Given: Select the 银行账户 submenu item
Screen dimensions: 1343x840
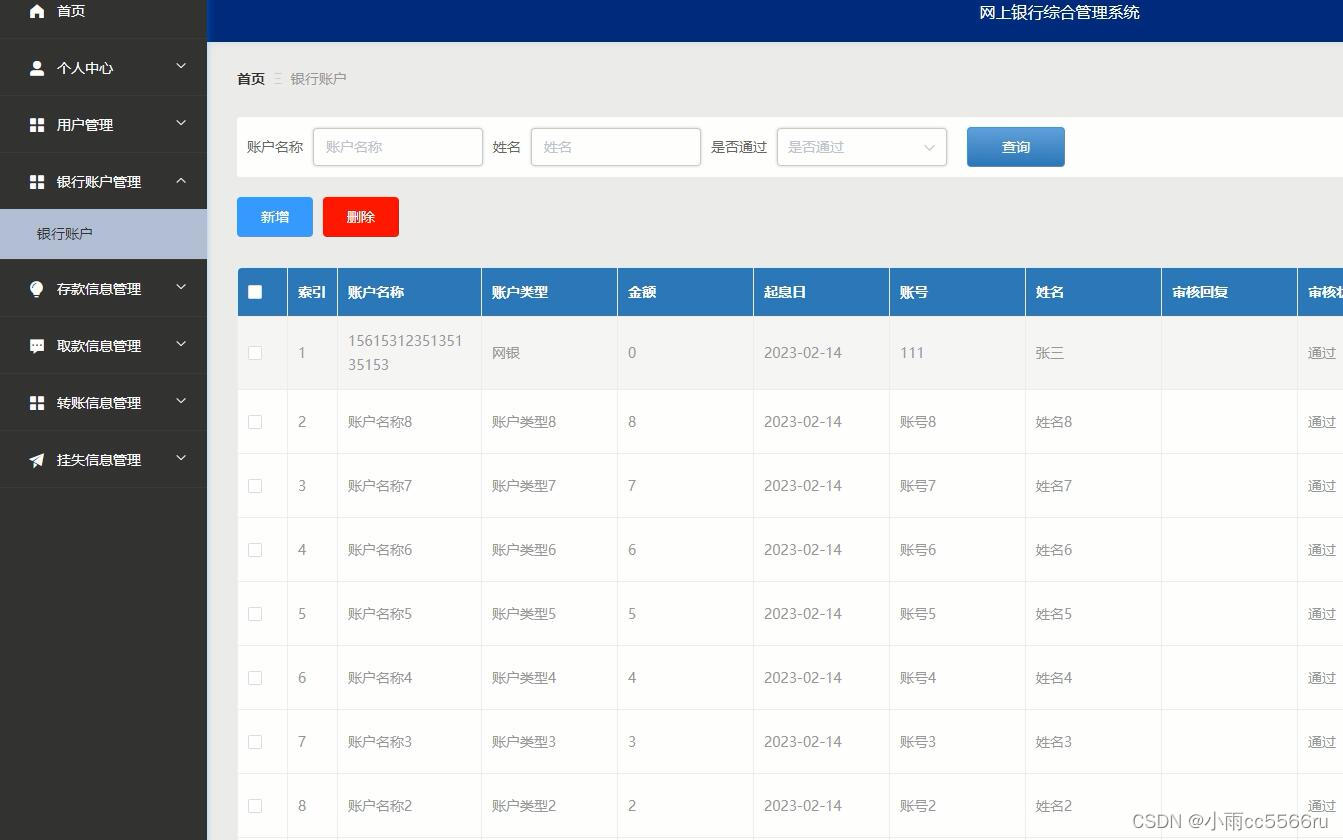Looking at the screenshot, I should 103,234.
